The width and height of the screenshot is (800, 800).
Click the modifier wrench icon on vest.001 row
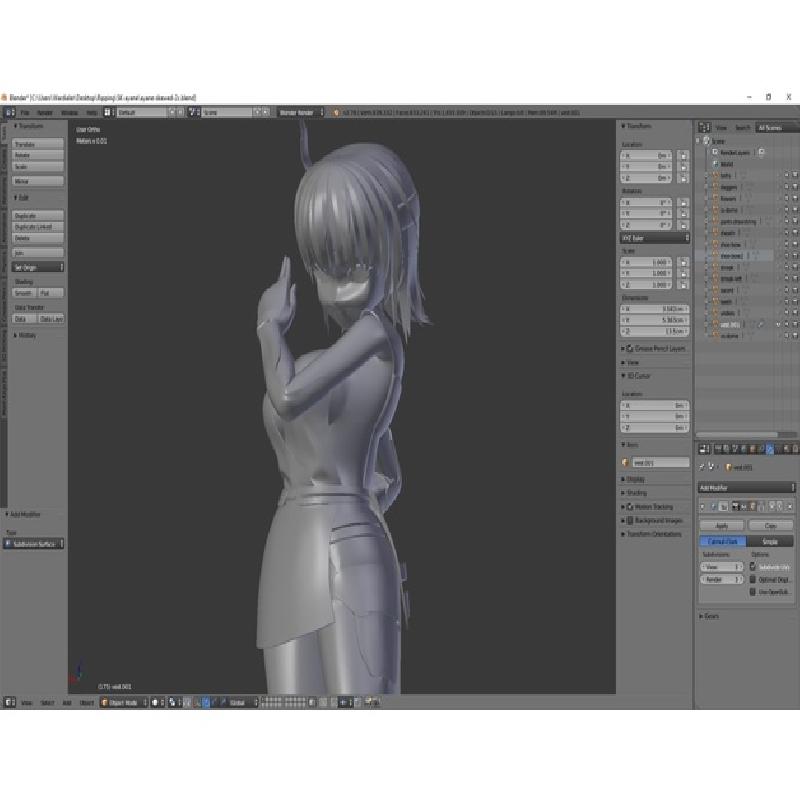click(761, 324)
